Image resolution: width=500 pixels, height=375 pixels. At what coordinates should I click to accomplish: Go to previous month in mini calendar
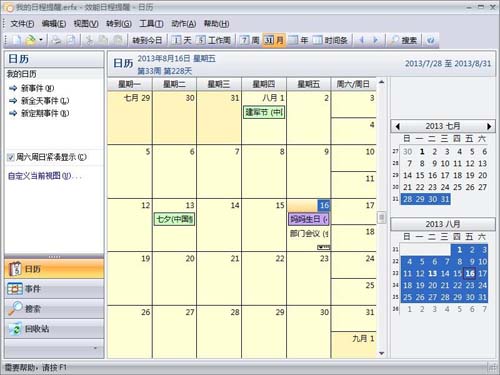point(397,126)
